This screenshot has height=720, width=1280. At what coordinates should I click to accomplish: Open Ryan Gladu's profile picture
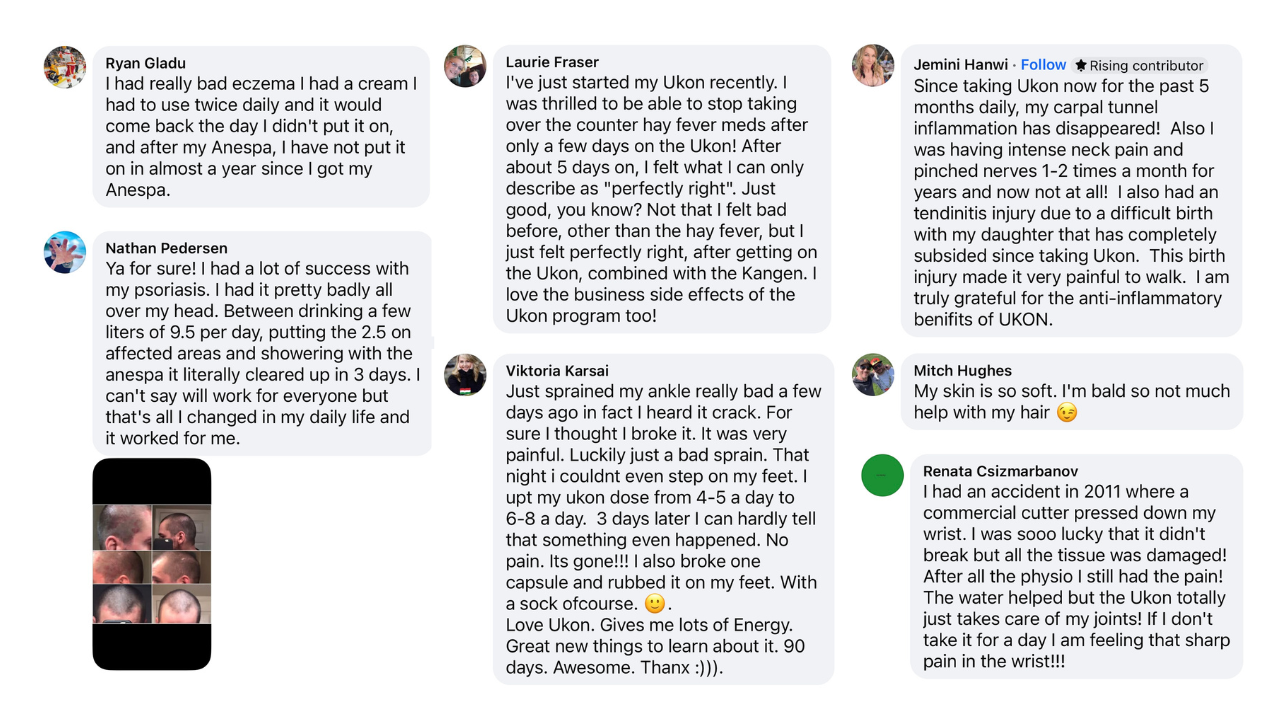[x=65, y=67]
